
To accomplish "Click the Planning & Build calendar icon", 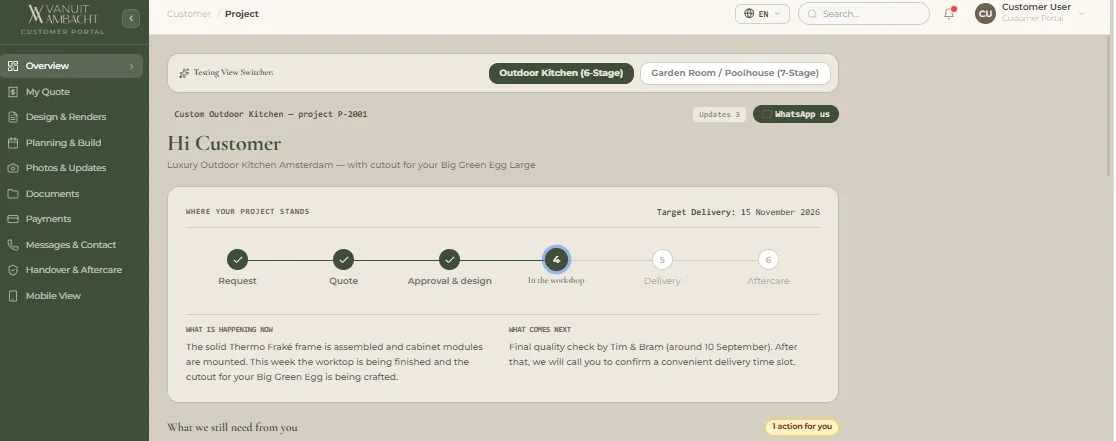I will tap(13, 143).
